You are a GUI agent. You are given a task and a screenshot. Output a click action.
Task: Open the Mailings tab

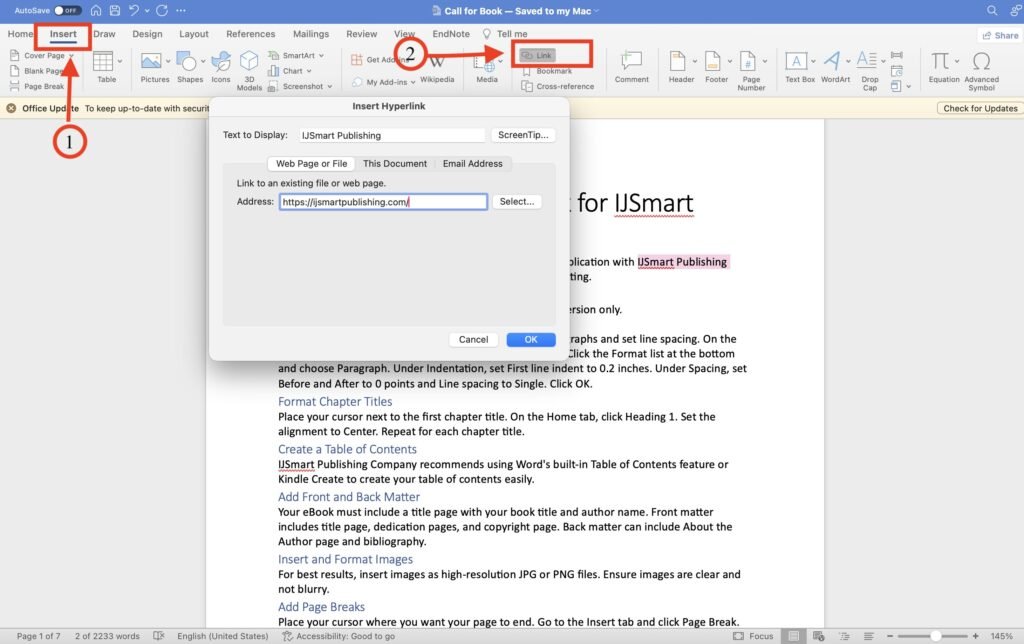pos(311,34)
